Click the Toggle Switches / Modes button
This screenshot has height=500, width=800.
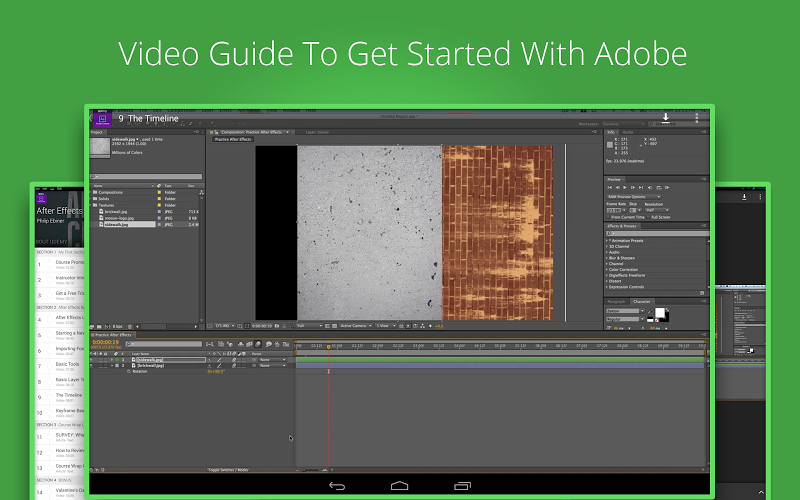227,469
